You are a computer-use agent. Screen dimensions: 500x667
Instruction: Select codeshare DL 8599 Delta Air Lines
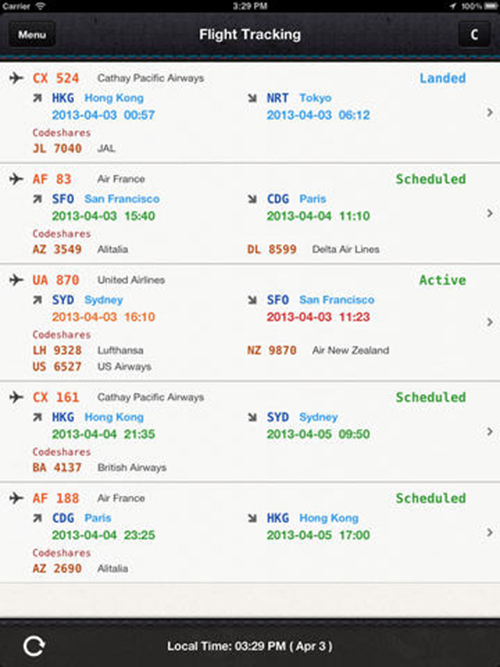pyautogui.click(x=313, y=249)
